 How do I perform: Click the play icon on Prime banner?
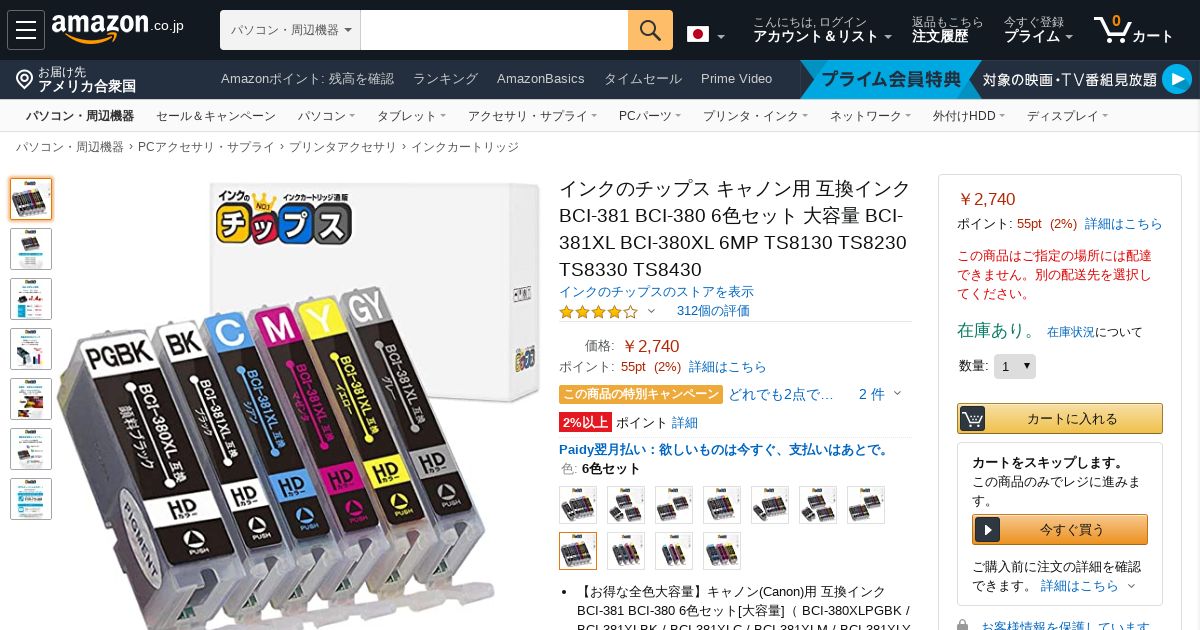tap(1177, 79)
